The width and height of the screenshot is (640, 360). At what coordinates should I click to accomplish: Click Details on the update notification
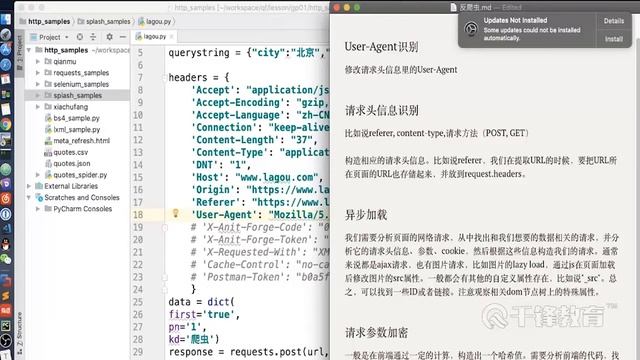[613, 21]
